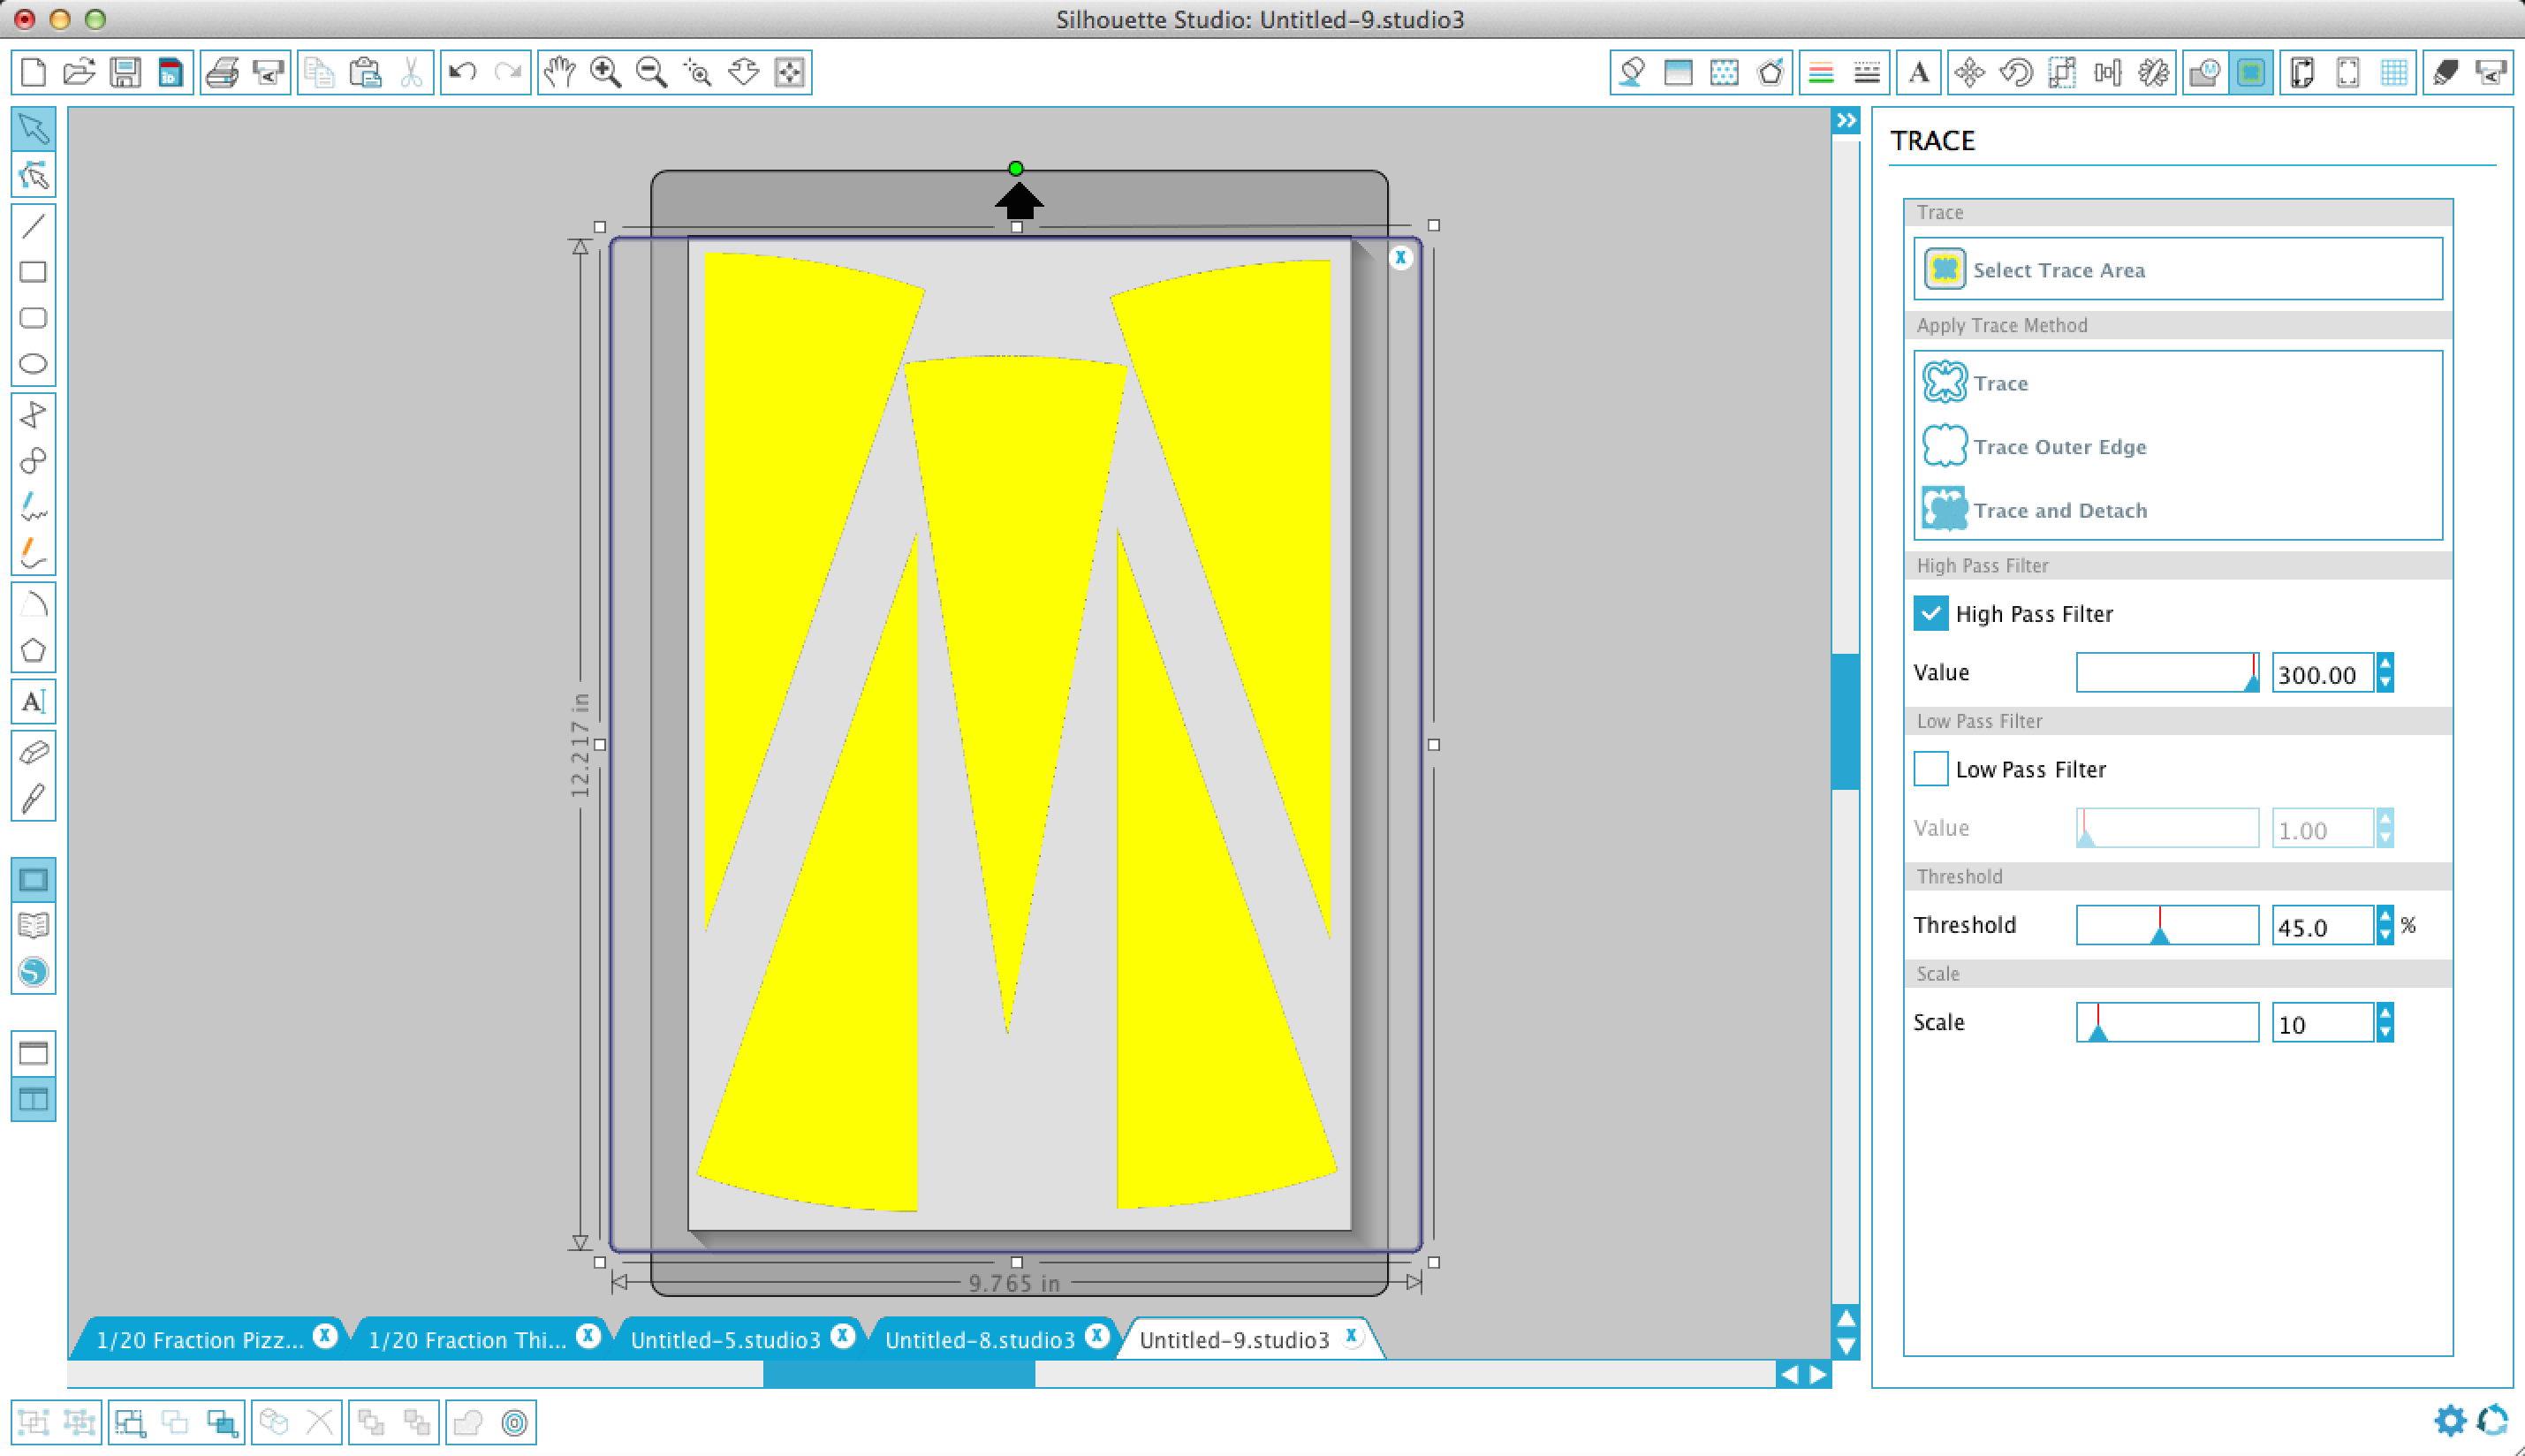This screenshot has width=2525, height=1456.
Task: Select the Pan hand tool
Action: (x=559, y=72)
